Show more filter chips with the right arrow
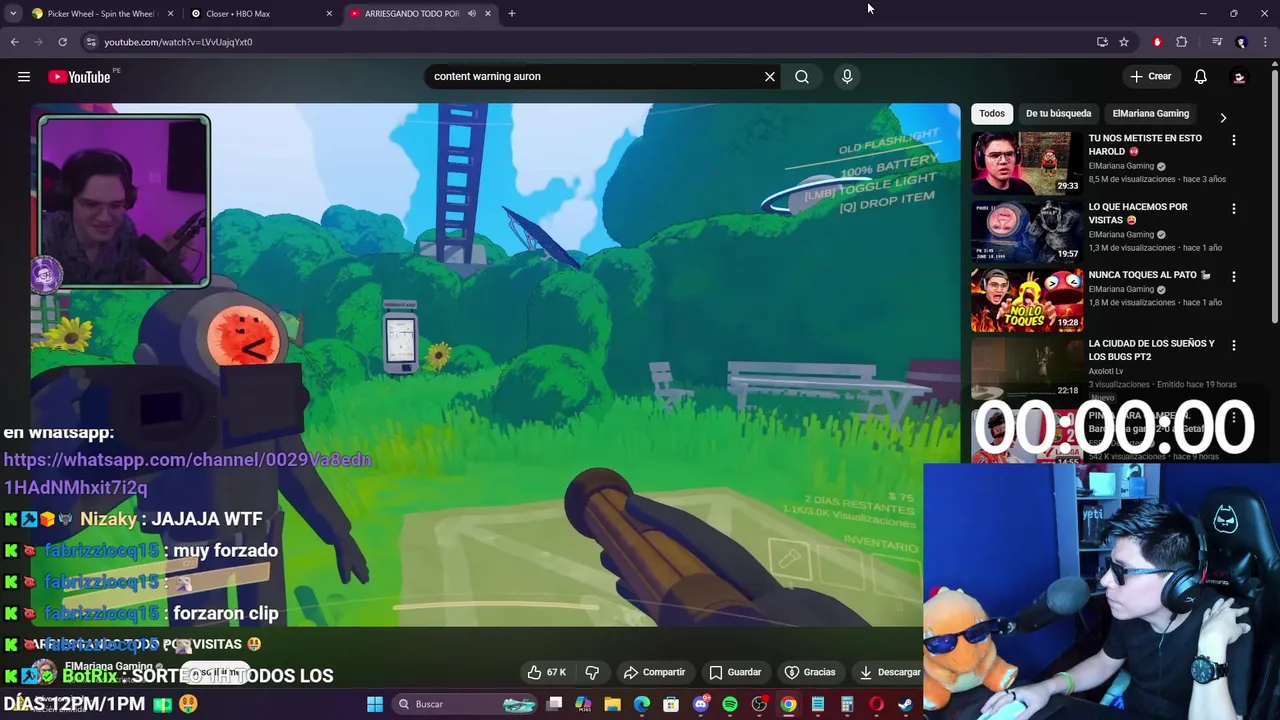 pyautogui.click(x=1223, y=117)
